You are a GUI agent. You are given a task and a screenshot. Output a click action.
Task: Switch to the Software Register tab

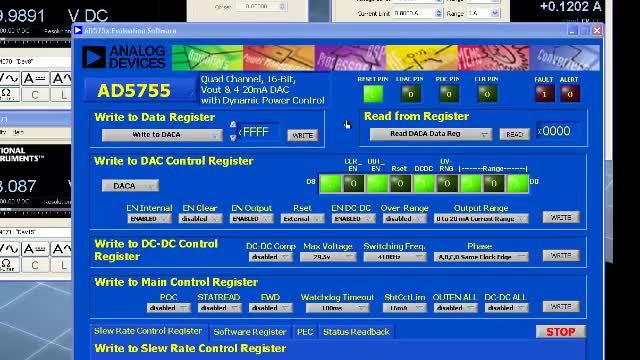pos(250,332)
